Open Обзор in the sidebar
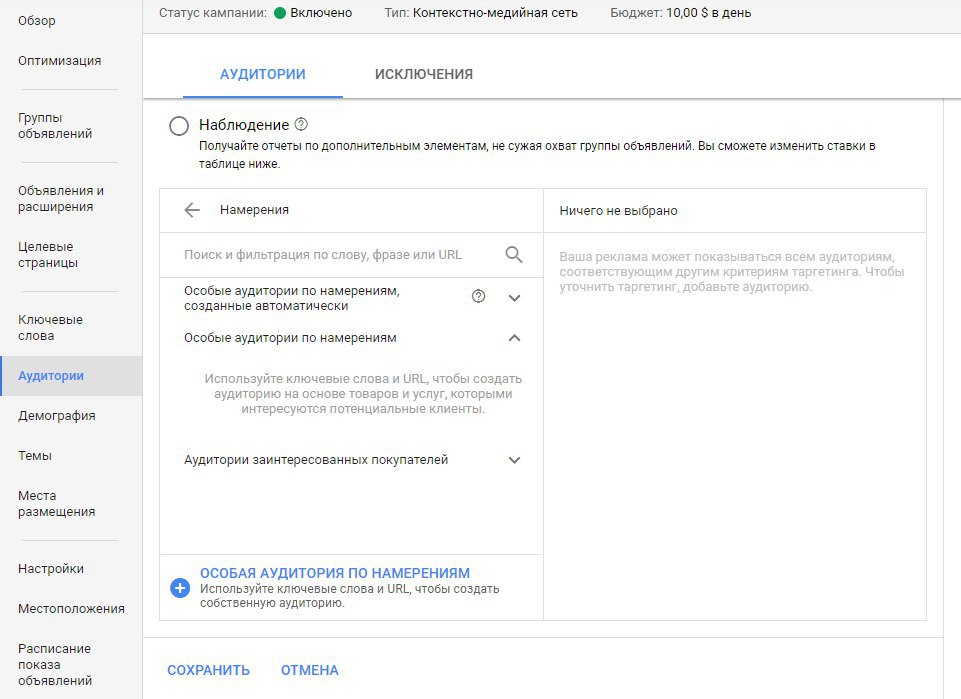Viewport: 961px width, 699px height. (37, 20)
